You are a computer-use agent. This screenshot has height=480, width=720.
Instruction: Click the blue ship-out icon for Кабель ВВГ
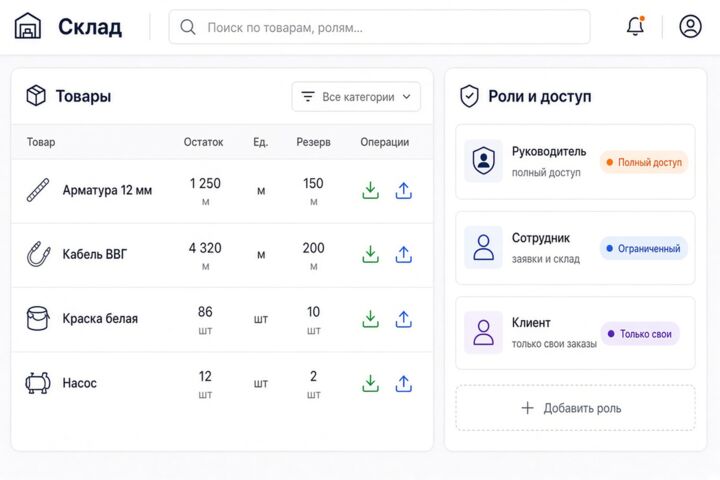tap(404, 254)
